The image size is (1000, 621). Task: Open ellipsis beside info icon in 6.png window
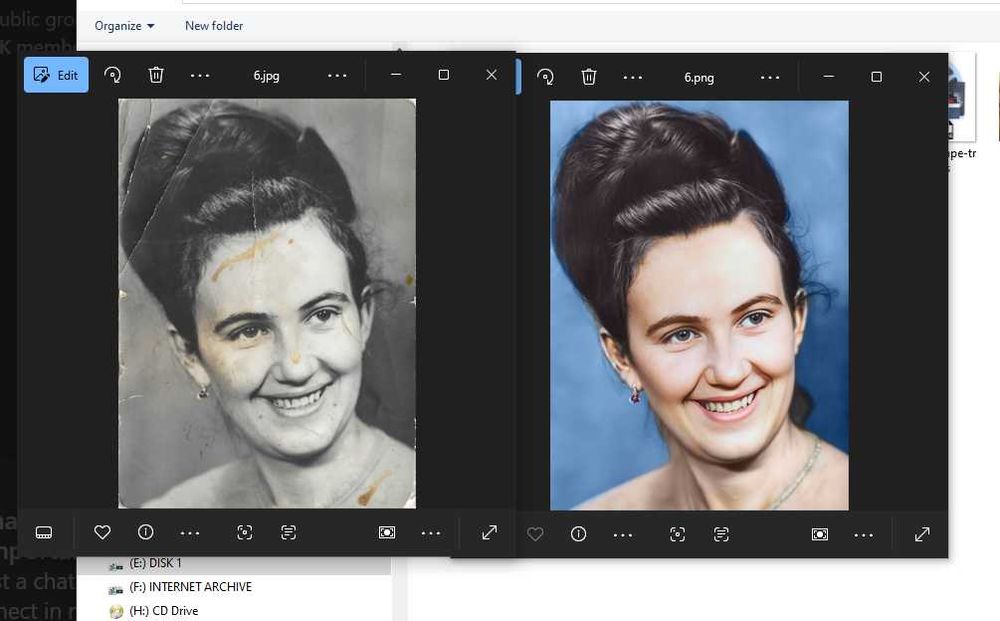pyautogui.click(x=622, y=535)
